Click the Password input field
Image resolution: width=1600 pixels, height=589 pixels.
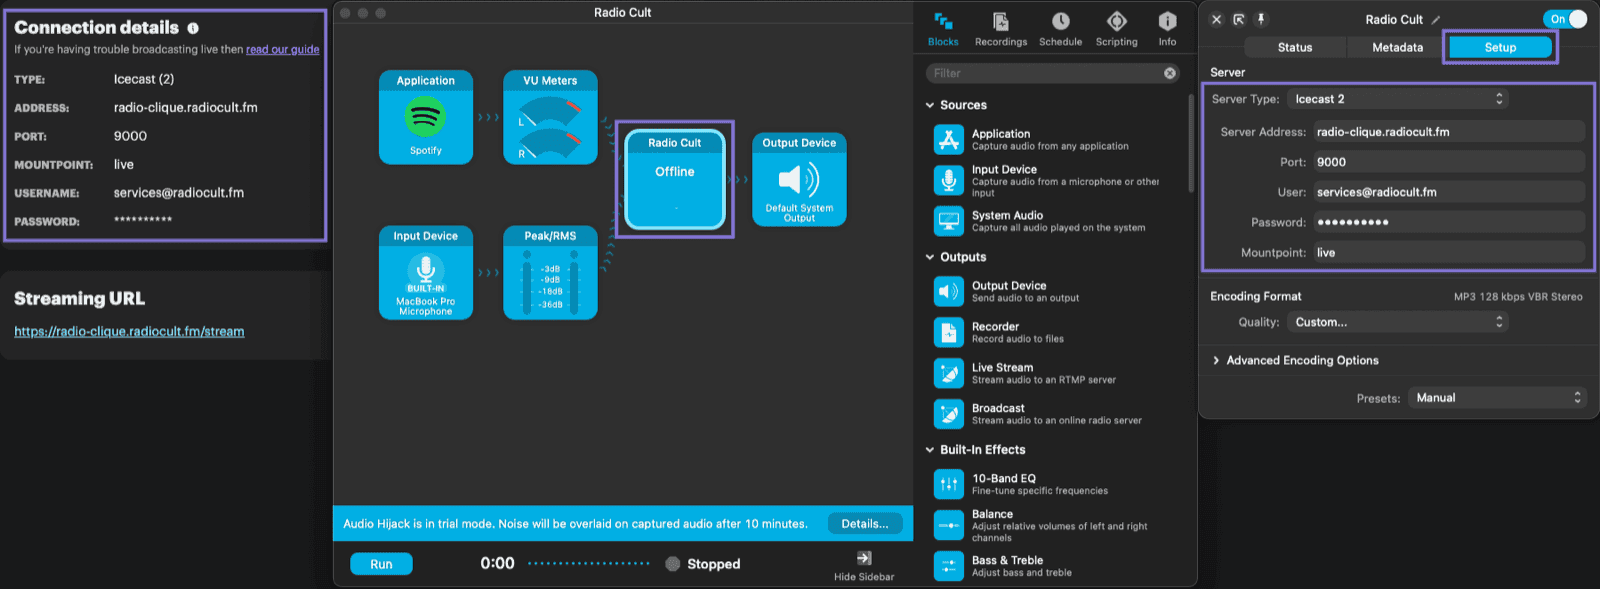tap(1449, 222)
